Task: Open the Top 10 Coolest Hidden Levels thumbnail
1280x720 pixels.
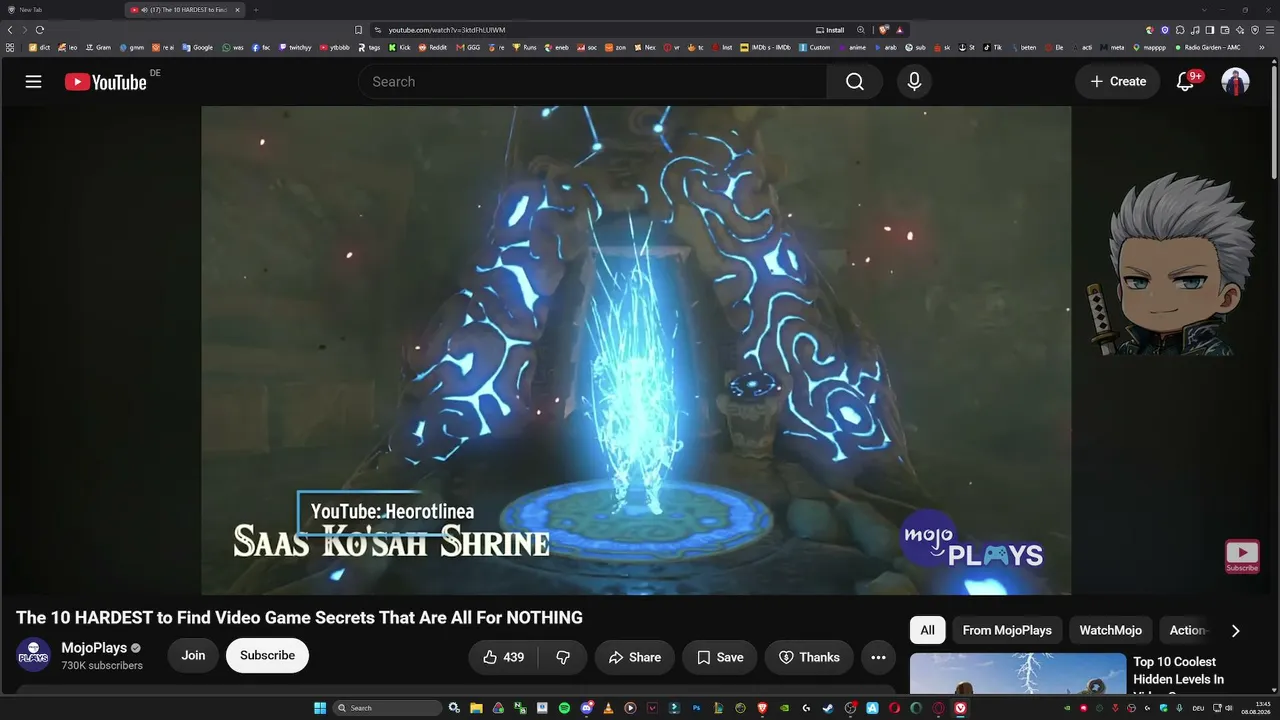Action: [x=1018, y=674]
